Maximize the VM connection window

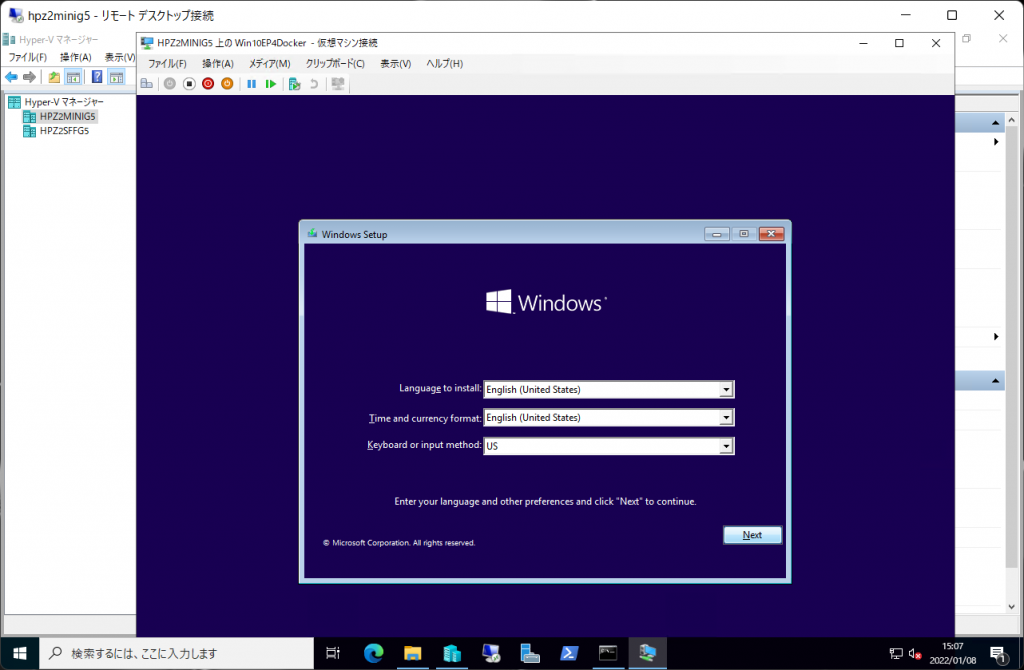pyautogui.click(x=899, y=43)
